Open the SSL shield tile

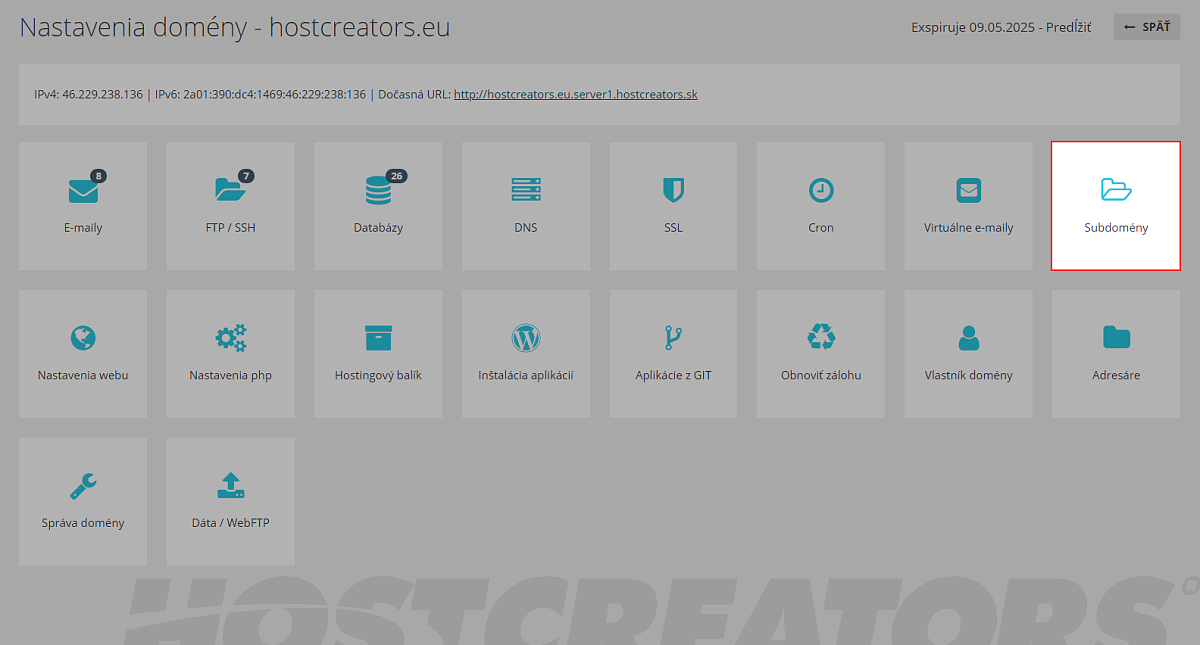673,206
